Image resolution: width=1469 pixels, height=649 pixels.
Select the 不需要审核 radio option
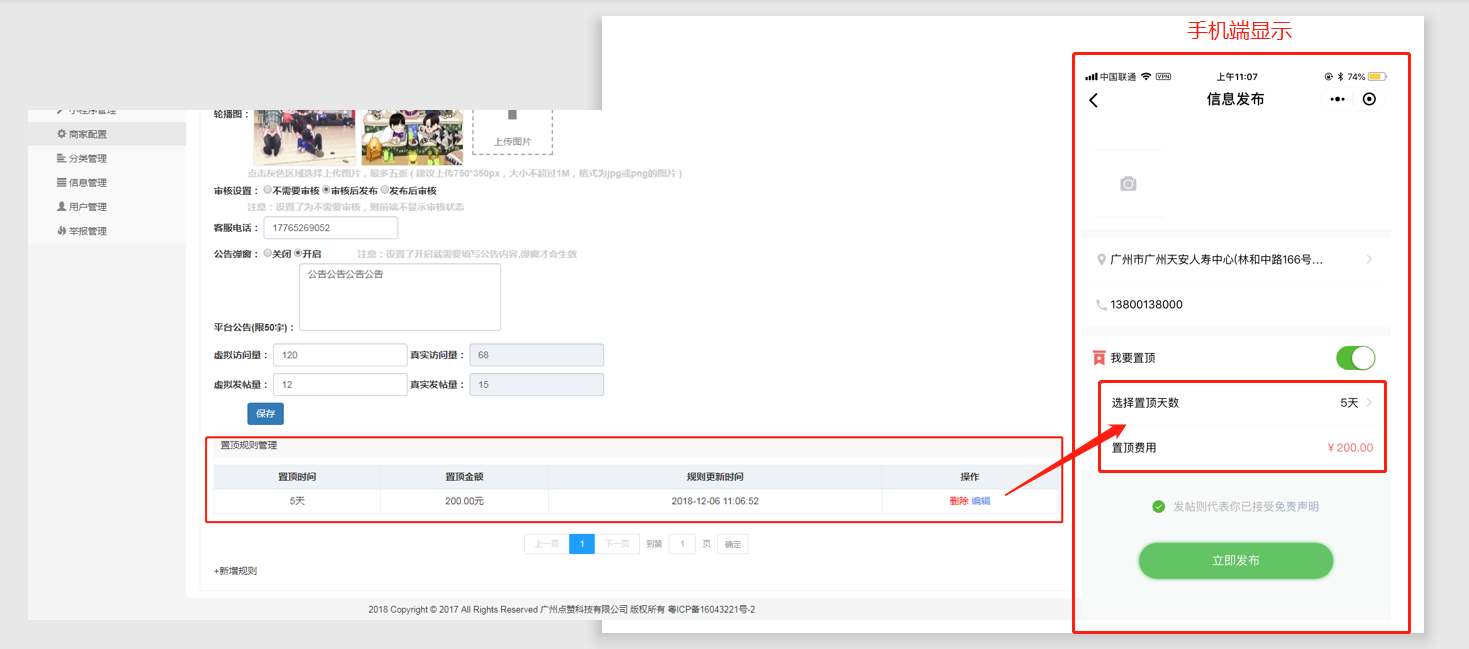click(268, 190)
